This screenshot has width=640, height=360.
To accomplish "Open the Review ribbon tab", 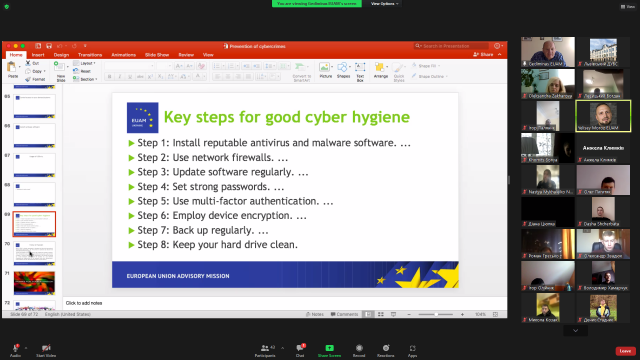I will pyautogui.click(x=186, y=55).
